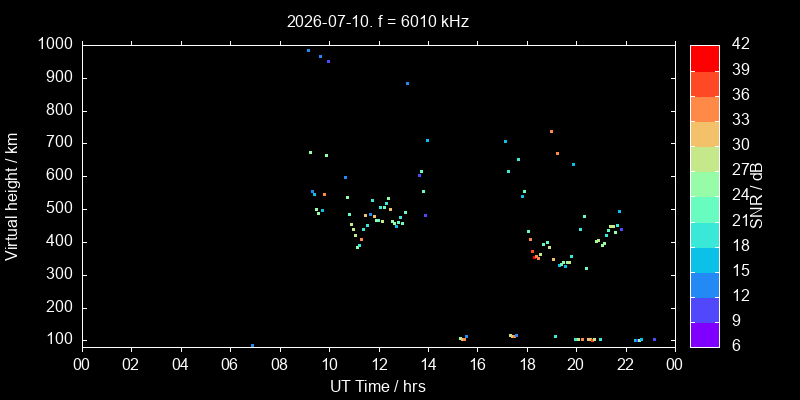Image resolution: width=800 pixels, height=400 pixels.
Task: Pick the violet 6–9 dB colorbar segment
Action: click(705, 335)
